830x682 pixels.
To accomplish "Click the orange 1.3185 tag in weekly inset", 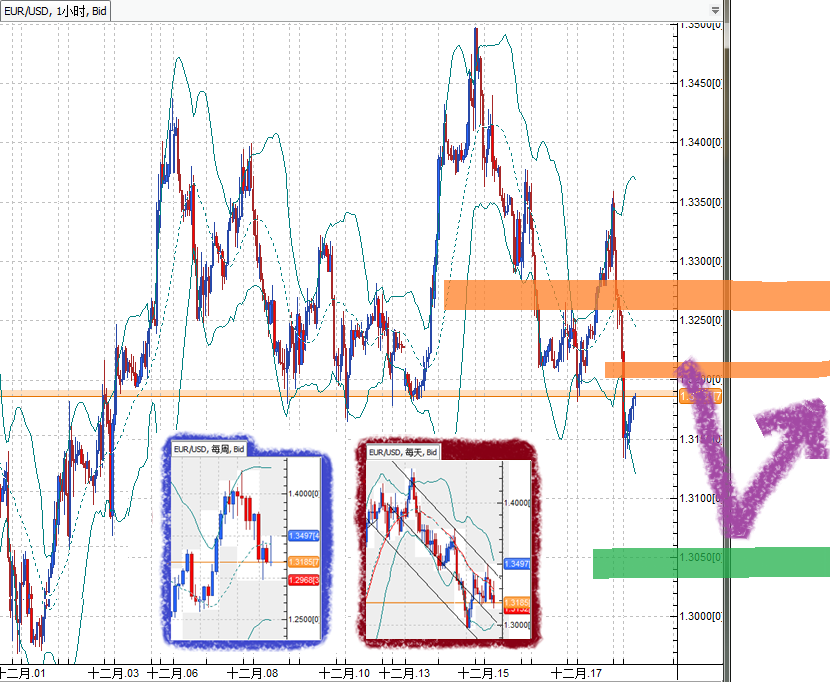I will click(304, 562).
